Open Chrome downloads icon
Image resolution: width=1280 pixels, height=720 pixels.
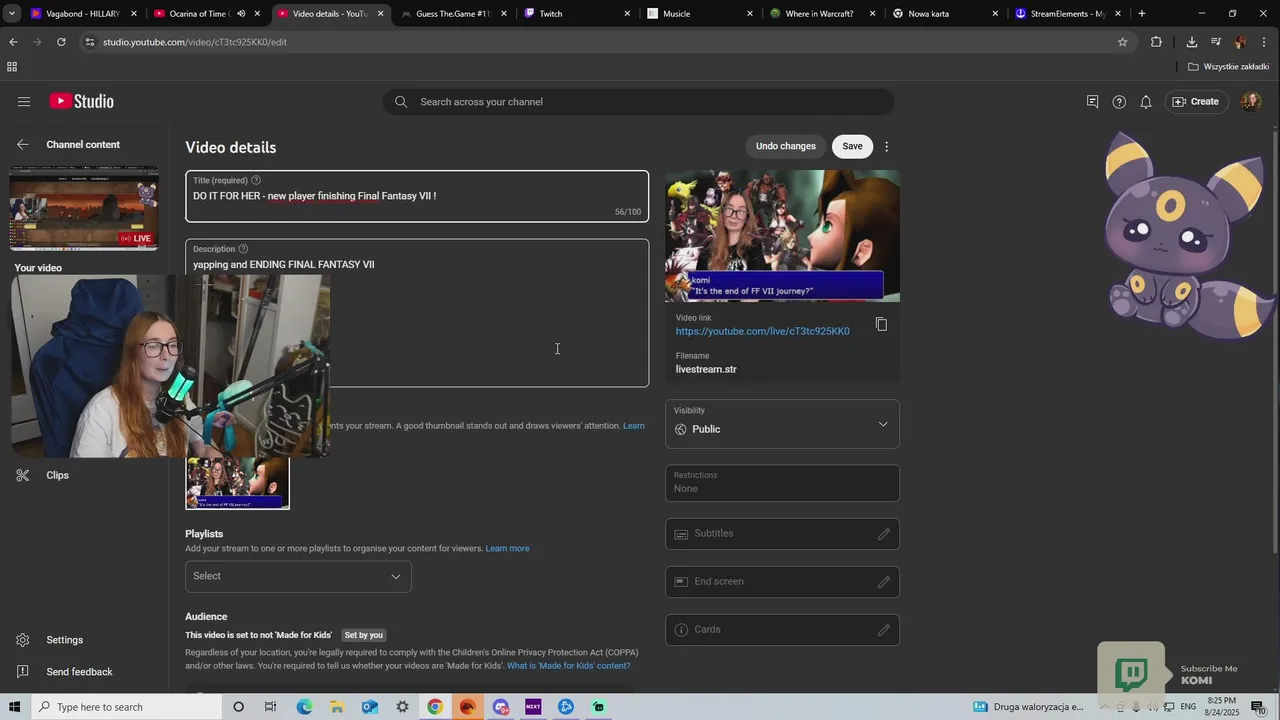click(1191, 42)
